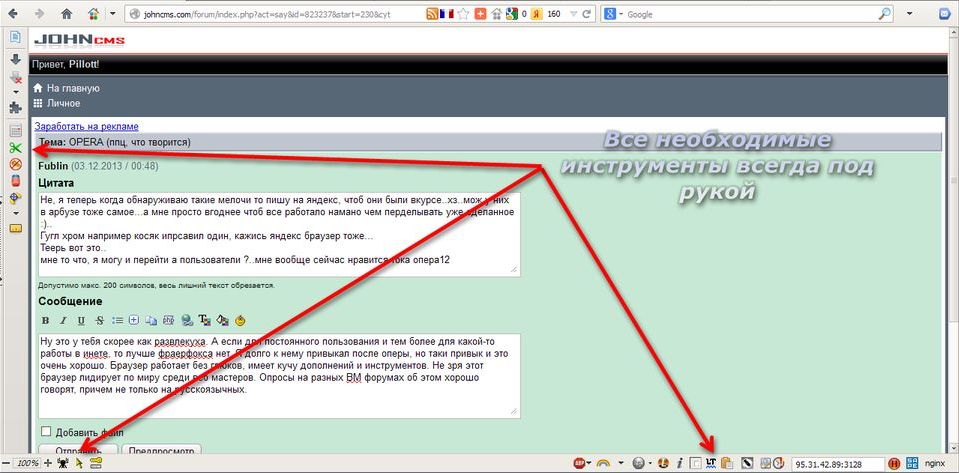The height and width of the screenshot is (473, 959).
Task: Open the "Личное" menu item
Action: pos(62,103)
